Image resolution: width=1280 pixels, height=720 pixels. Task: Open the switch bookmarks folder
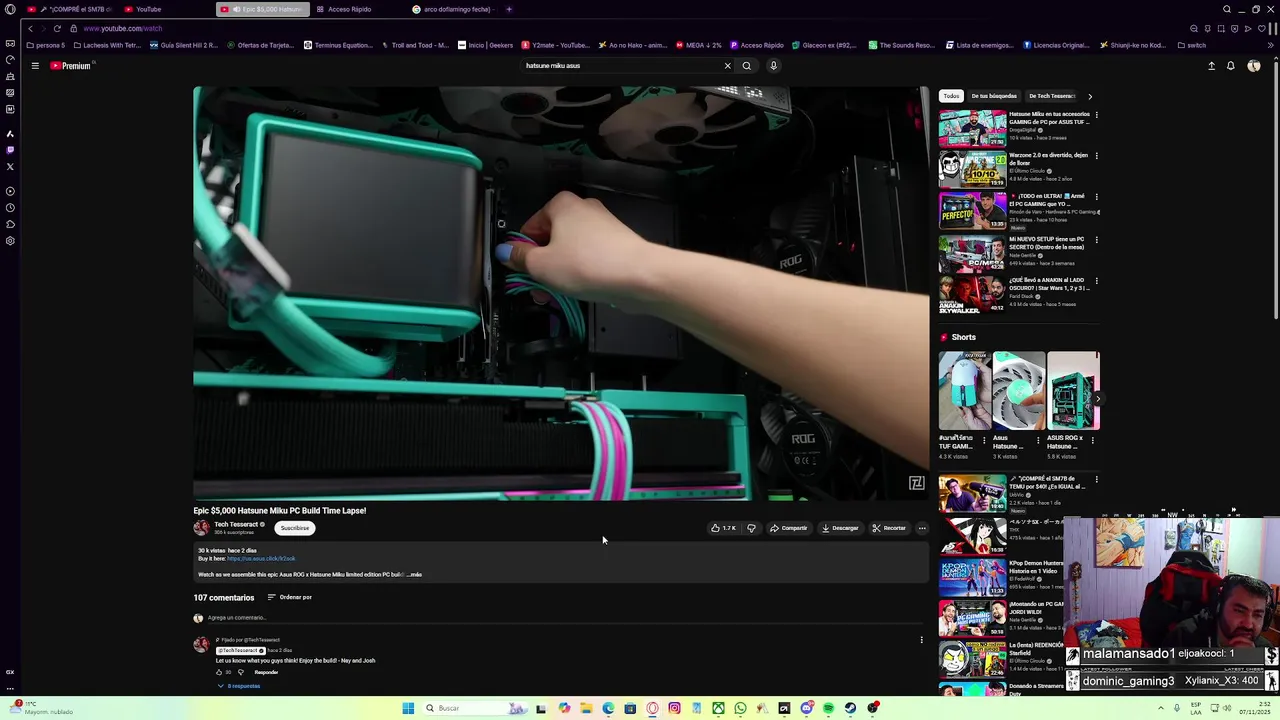point(1192,45)
